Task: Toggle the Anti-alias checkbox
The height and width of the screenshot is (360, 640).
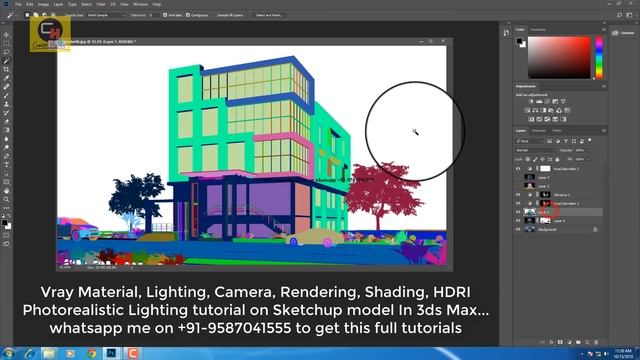Action: [165, 15]
